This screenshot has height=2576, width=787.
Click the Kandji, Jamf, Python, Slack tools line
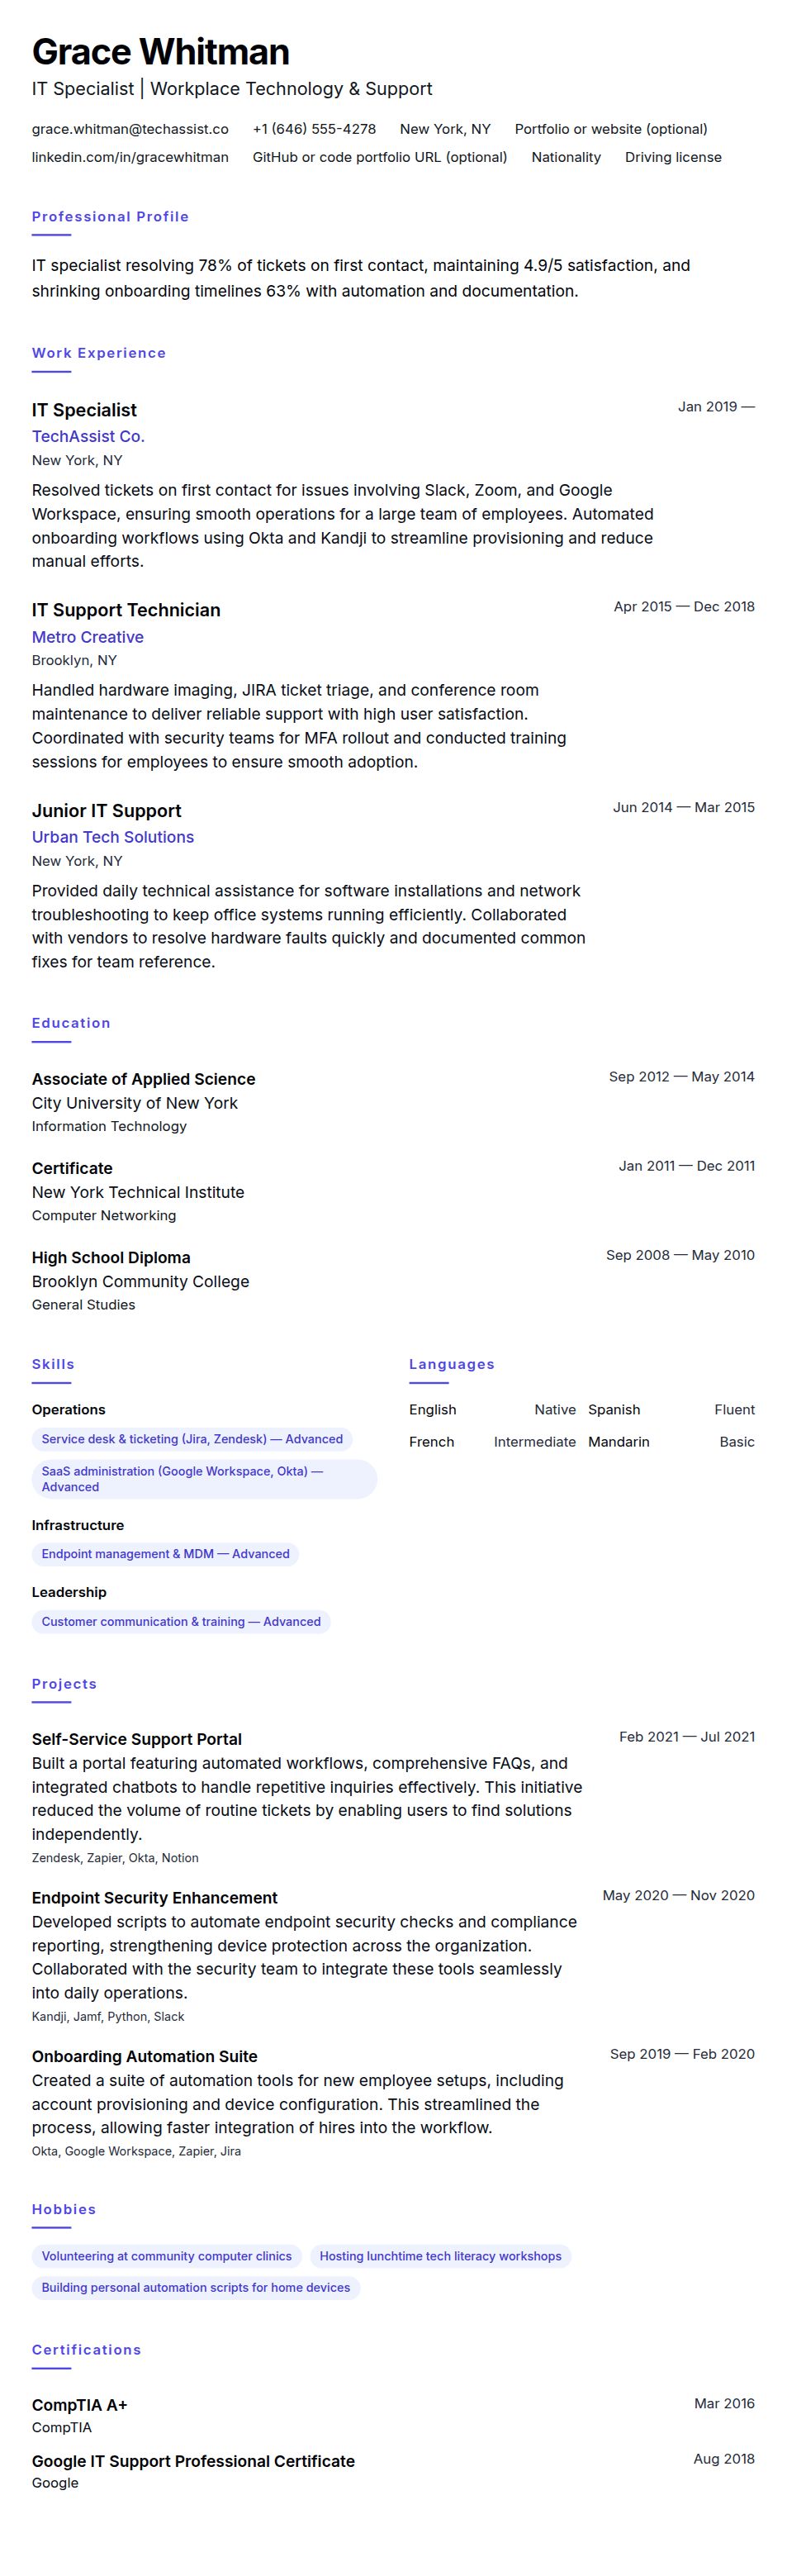[x=108, y=2016]
